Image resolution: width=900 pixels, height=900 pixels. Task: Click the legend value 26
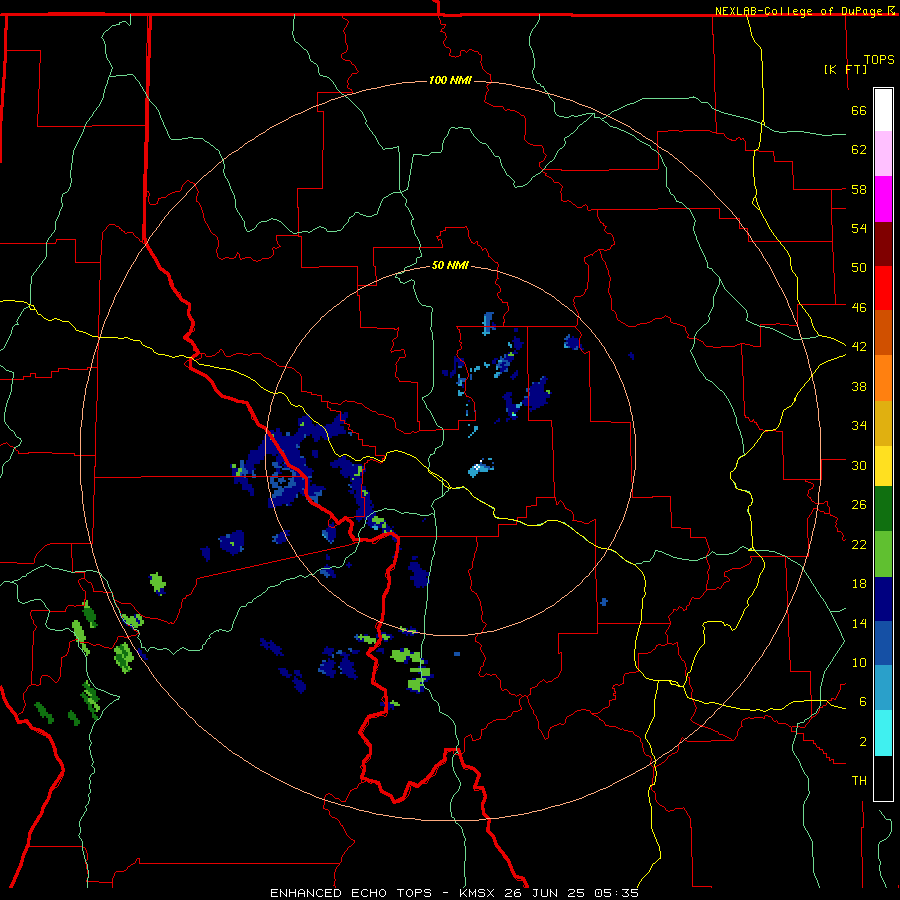[859, 505]
